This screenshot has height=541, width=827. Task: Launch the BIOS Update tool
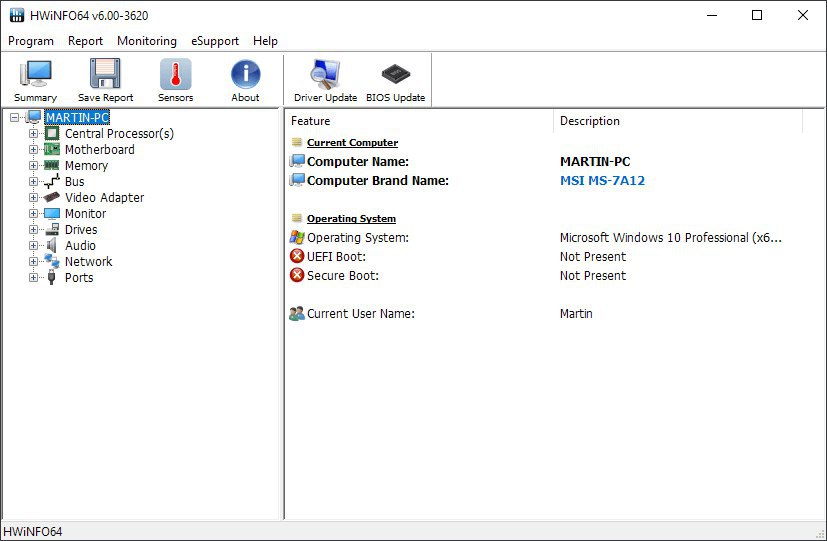point(396,80)
